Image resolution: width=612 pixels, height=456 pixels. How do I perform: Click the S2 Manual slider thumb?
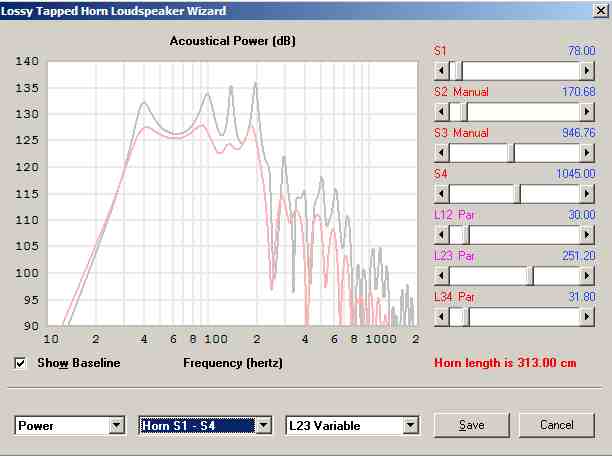pyautogui.click(x=463, y=112)
